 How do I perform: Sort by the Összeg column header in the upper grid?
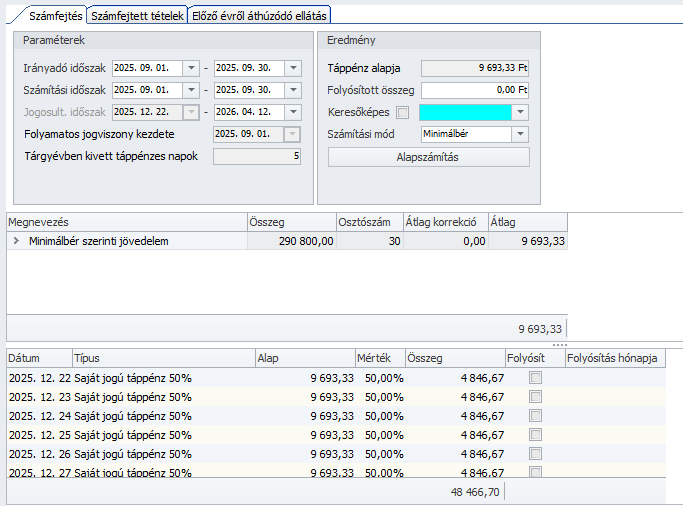click(x=290, y=222)
